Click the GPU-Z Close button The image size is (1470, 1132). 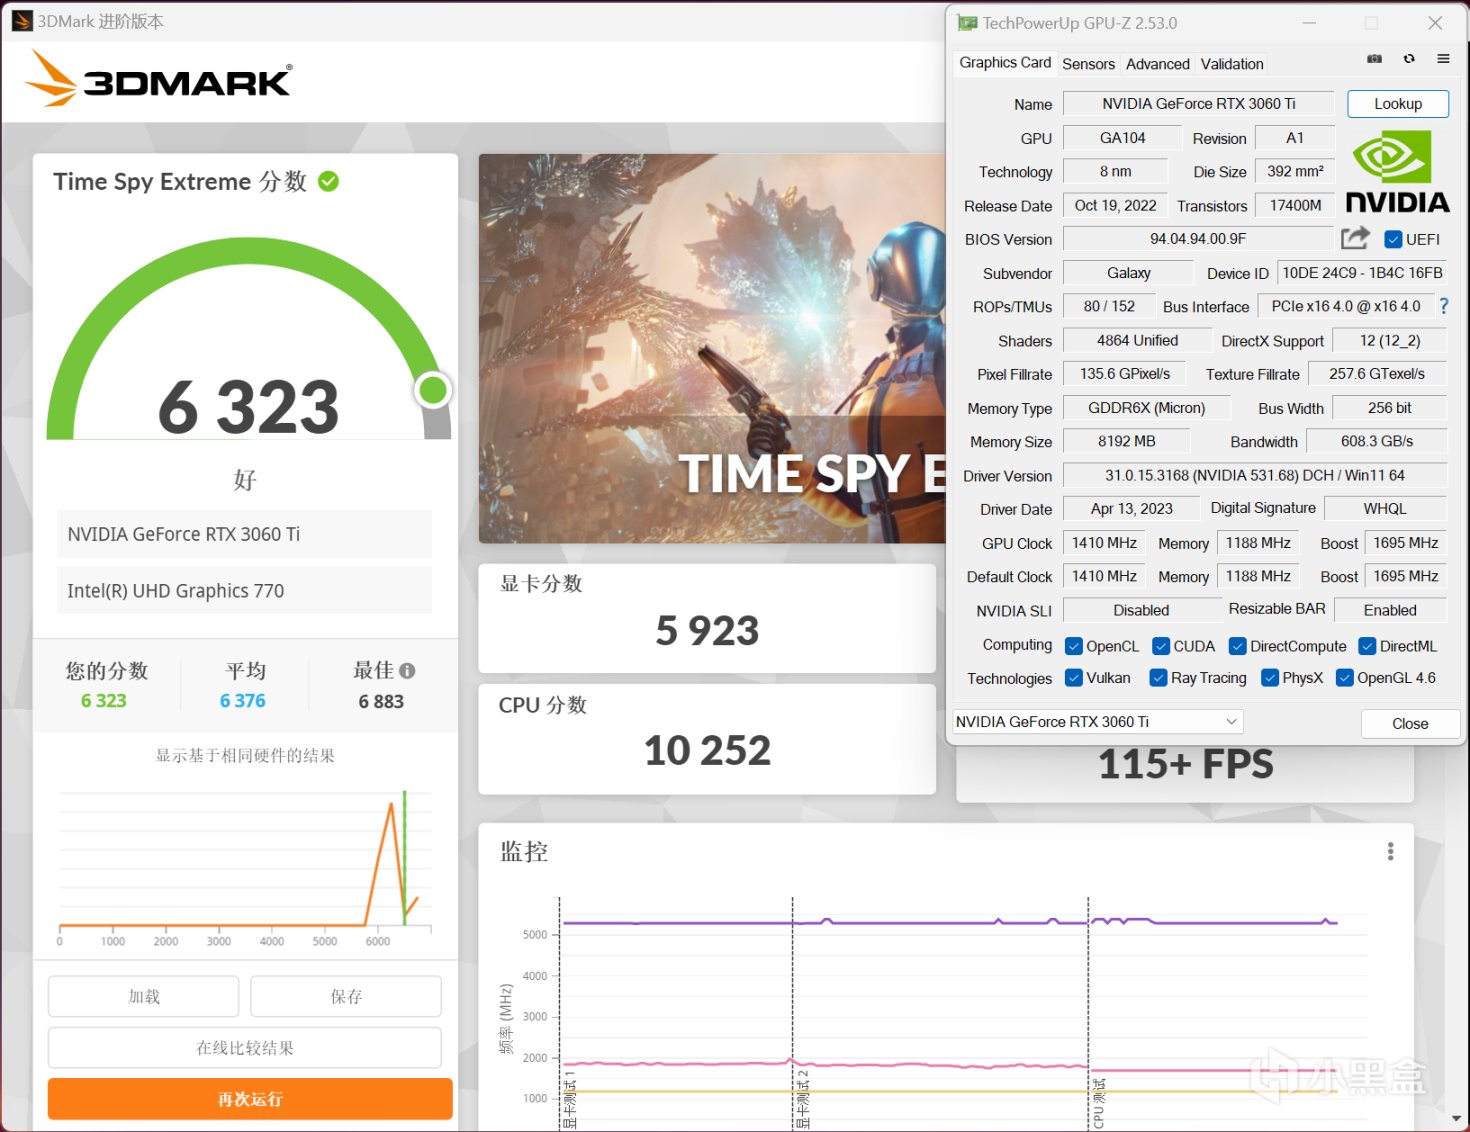click(1410, 723)
